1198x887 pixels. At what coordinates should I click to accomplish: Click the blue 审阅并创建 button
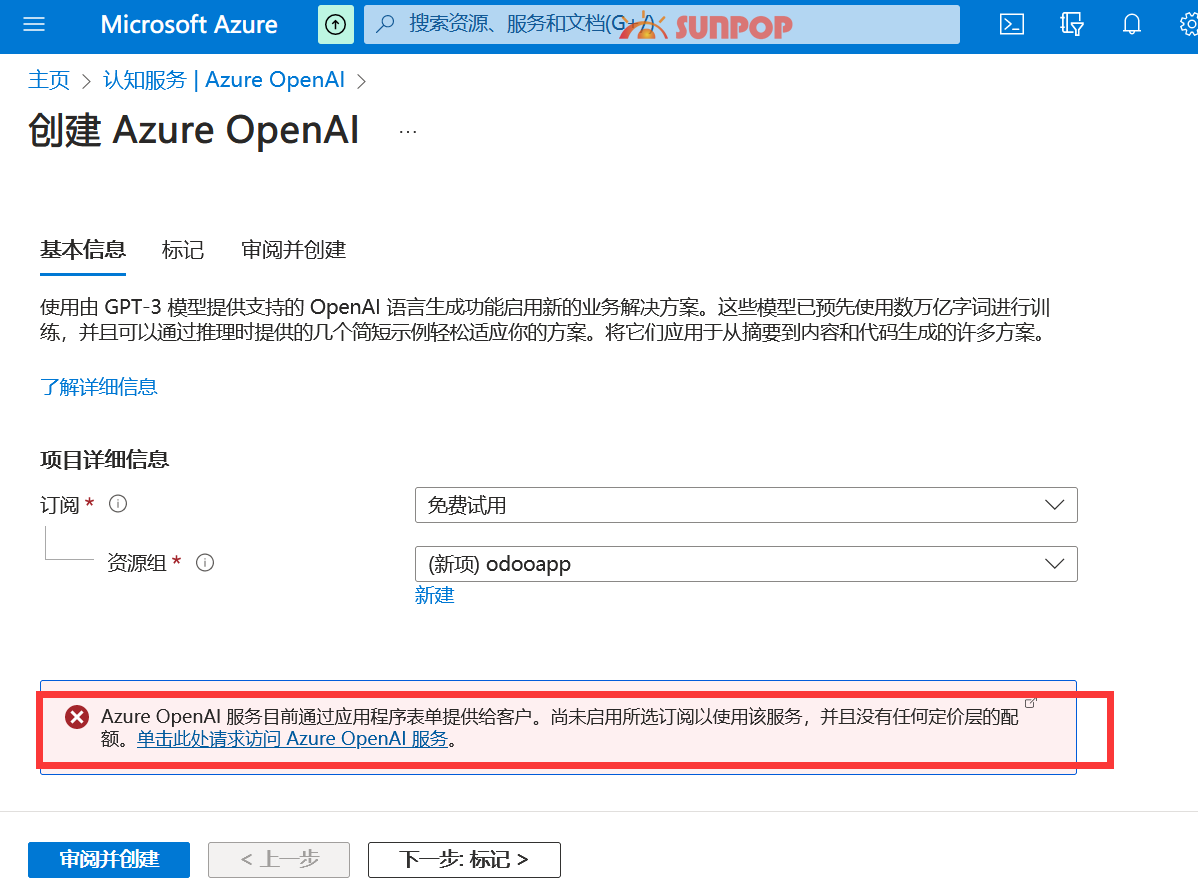point(109,859)
